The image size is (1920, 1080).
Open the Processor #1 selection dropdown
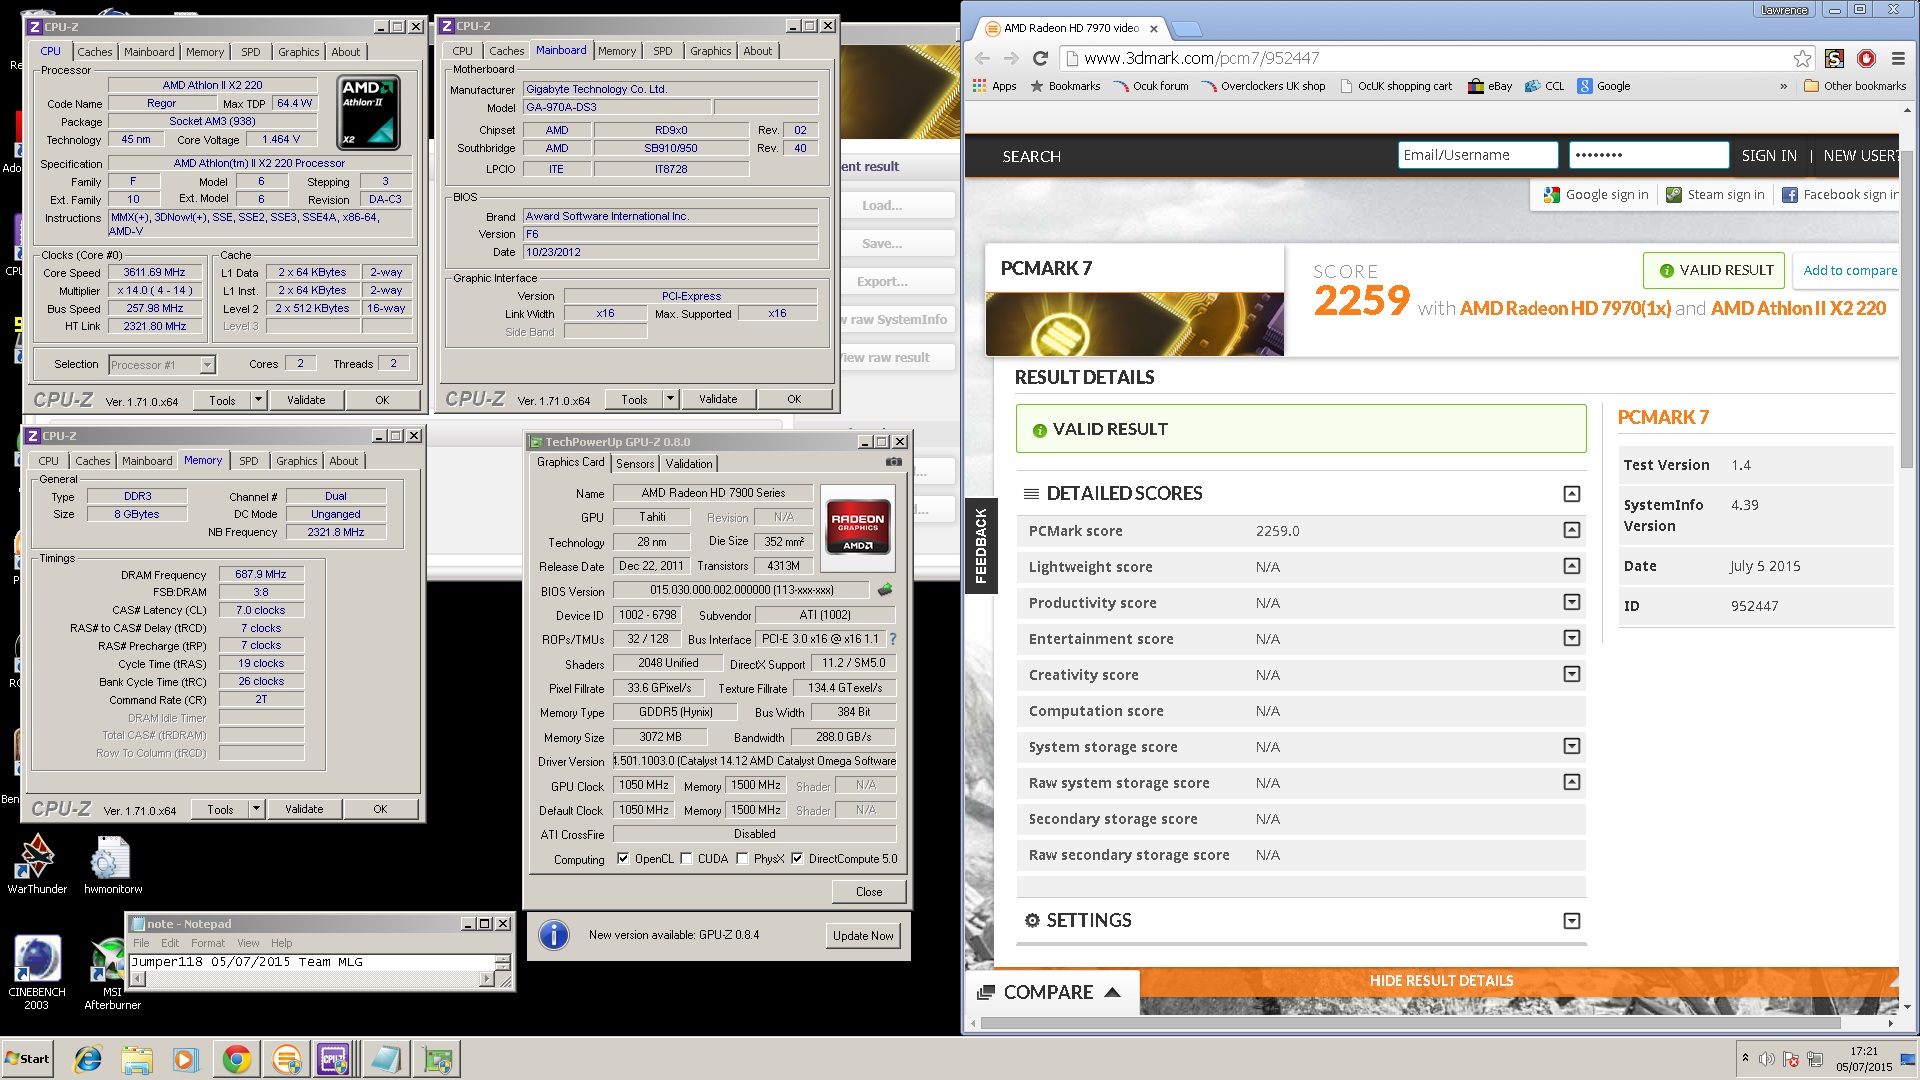[x=207, y=365]
